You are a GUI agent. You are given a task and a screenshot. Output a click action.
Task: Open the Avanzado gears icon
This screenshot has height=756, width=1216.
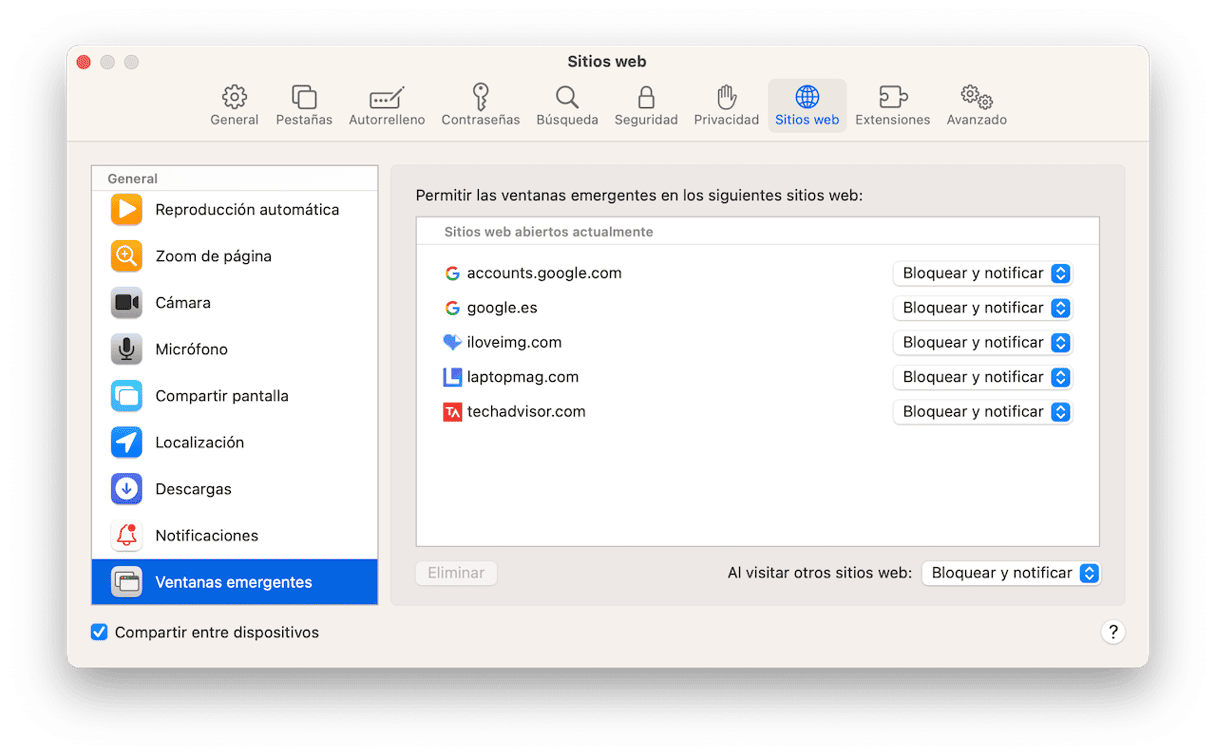pos(976,97)
